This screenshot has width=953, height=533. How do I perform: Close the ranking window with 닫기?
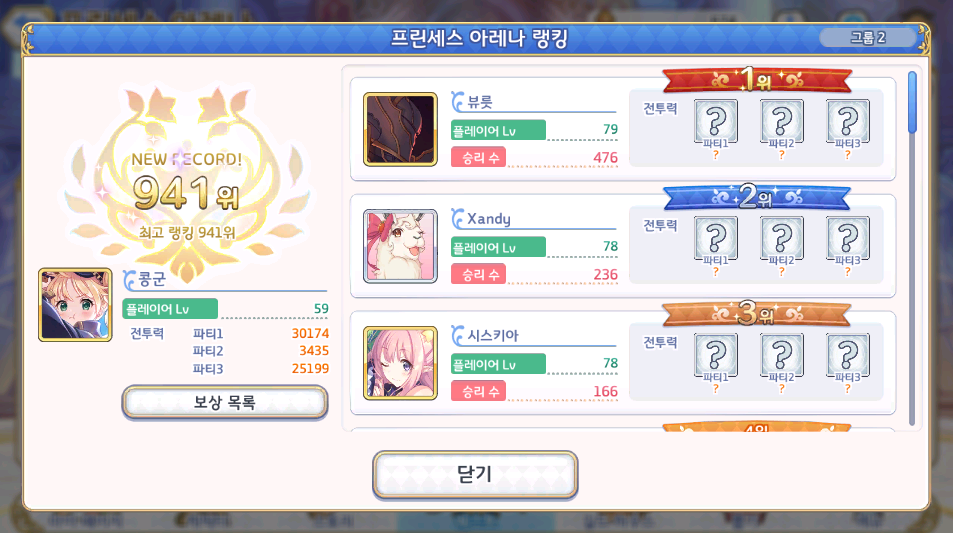click(475, 475)
